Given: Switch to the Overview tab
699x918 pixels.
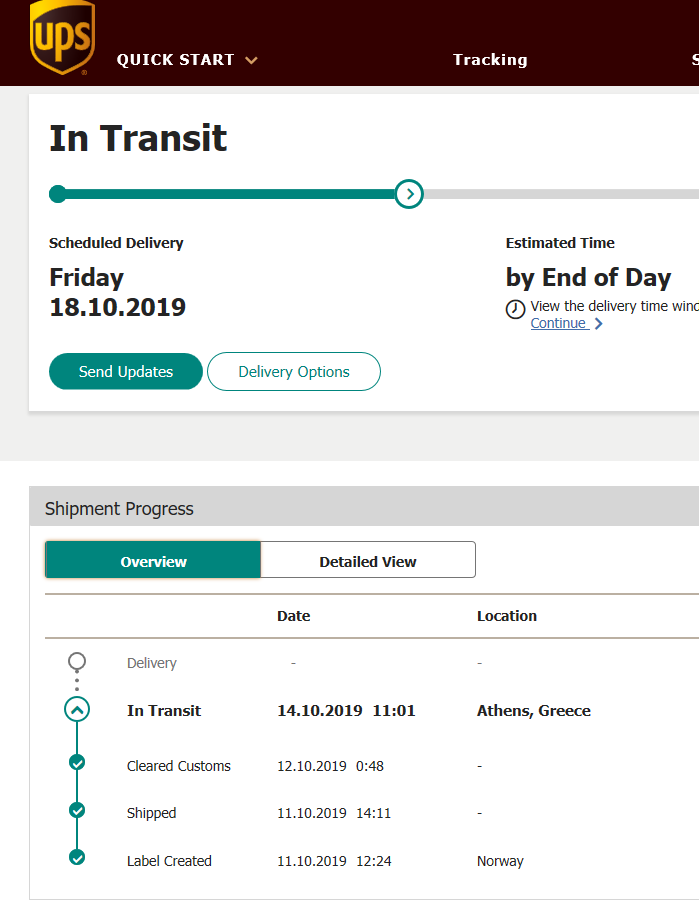Looking at the screenshot, I should coord(153,560).
